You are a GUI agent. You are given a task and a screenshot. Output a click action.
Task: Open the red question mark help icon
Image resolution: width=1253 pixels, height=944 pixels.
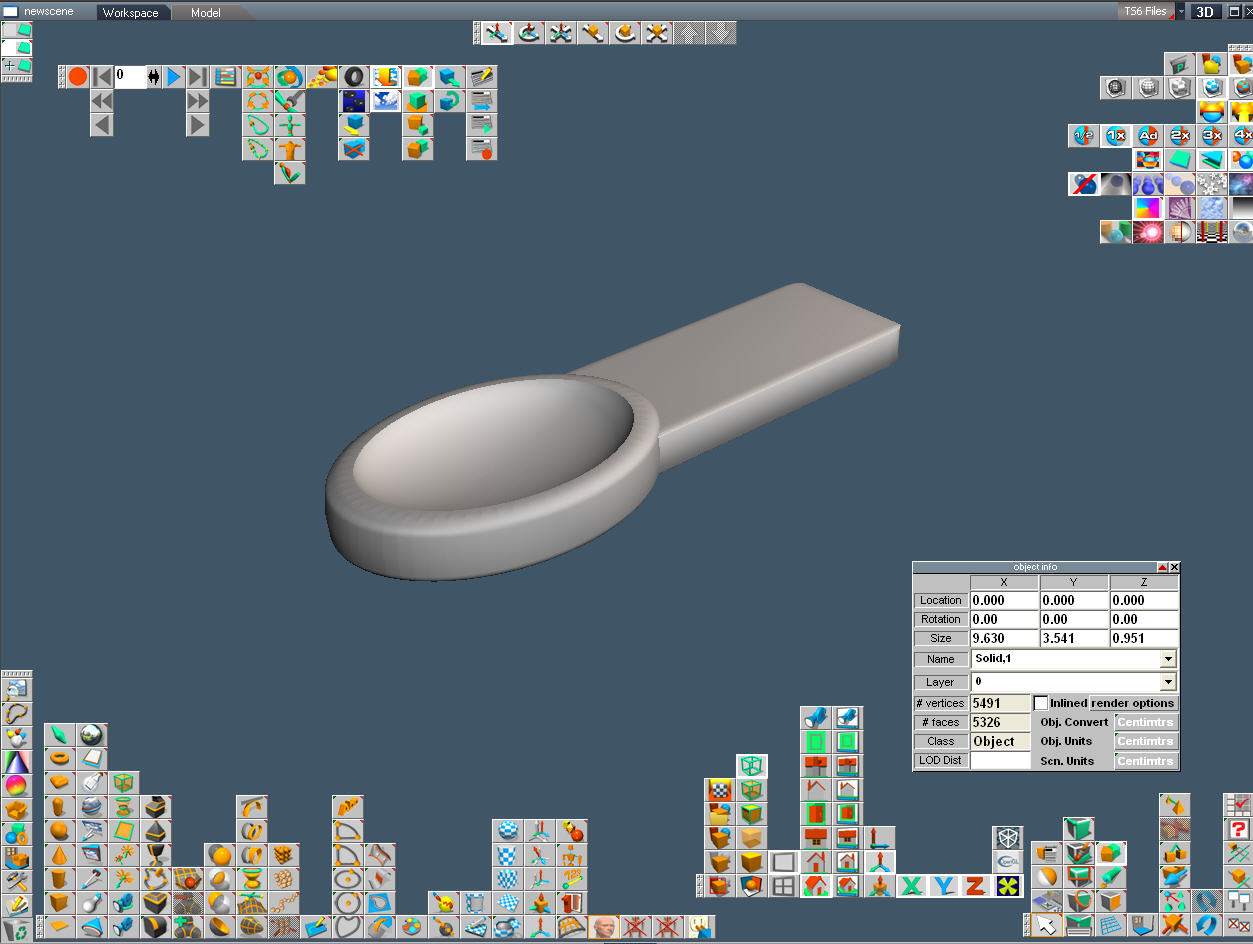point(1239,829)
